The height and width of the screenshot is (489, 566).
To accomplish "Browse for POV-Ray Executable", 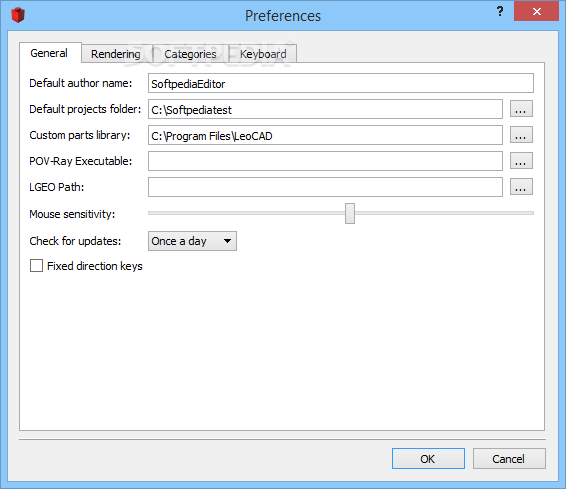I will (x=521, y=161).
